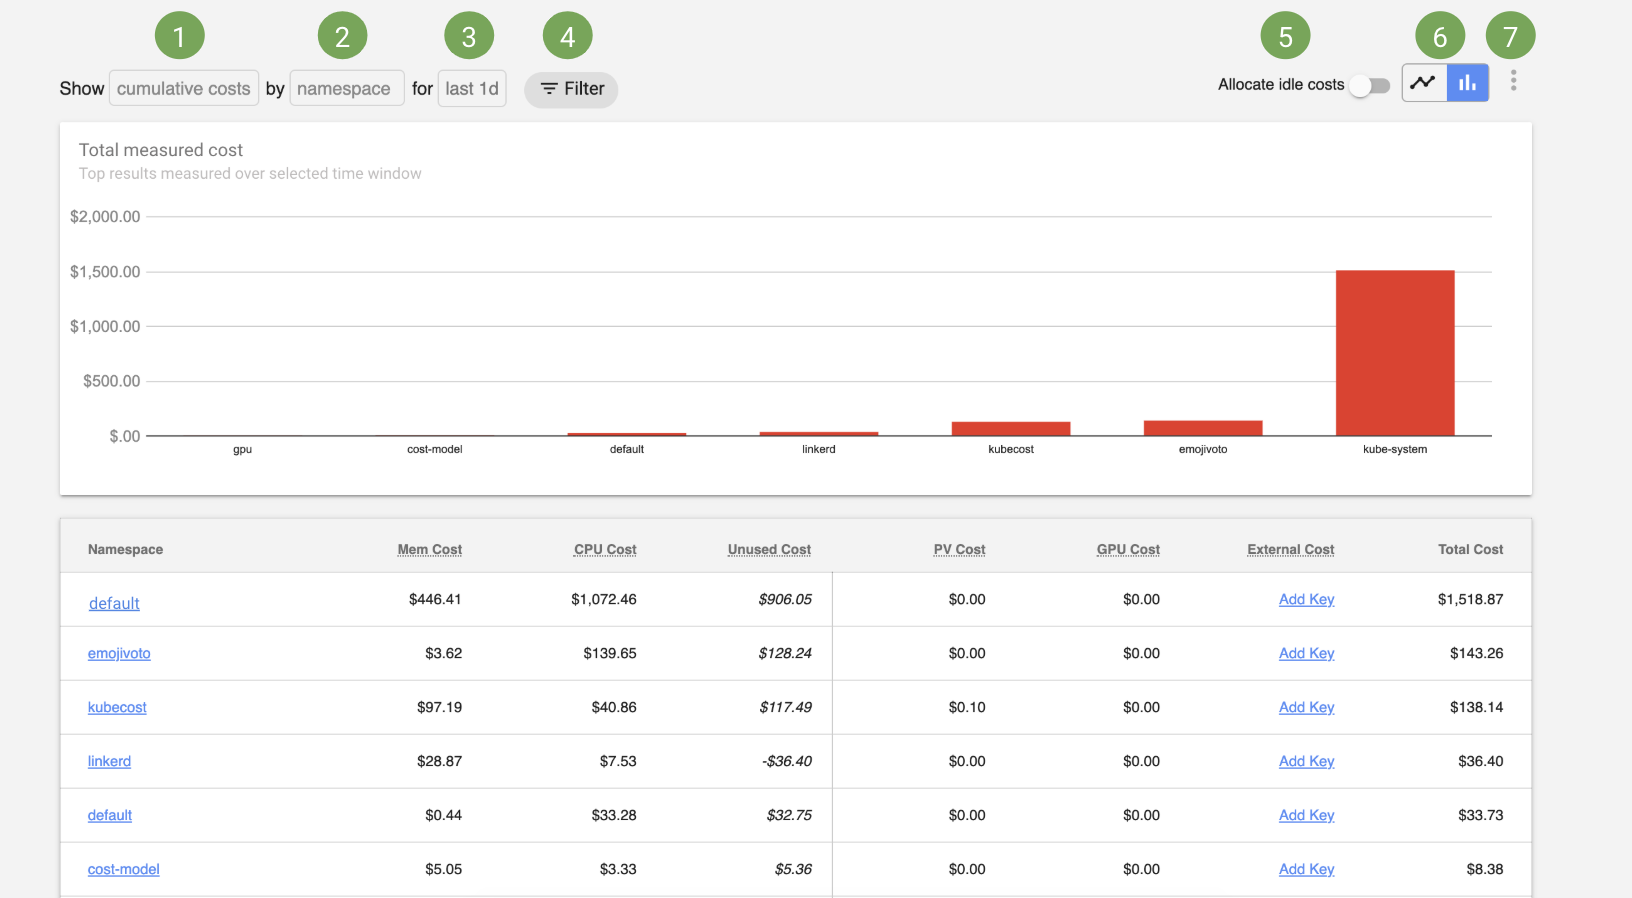Sort by External Cost column header
The image size is (1632, 898).
[1291, 549]
